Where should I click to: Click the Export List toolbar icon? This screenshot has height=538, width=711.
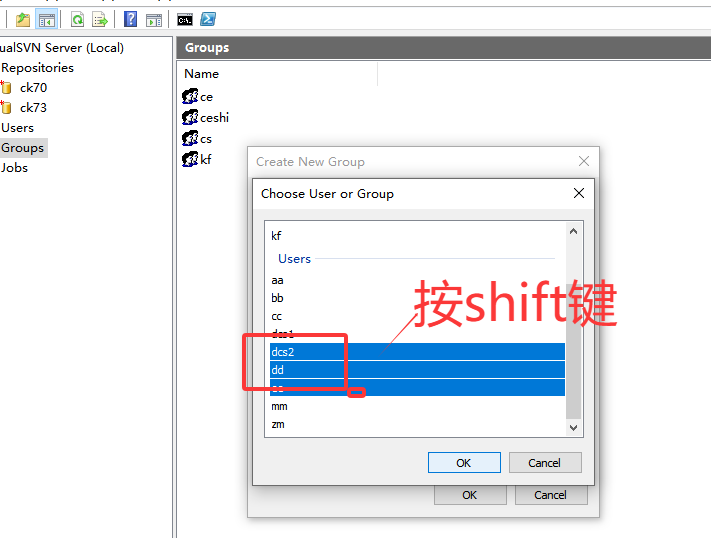(100, 20)
